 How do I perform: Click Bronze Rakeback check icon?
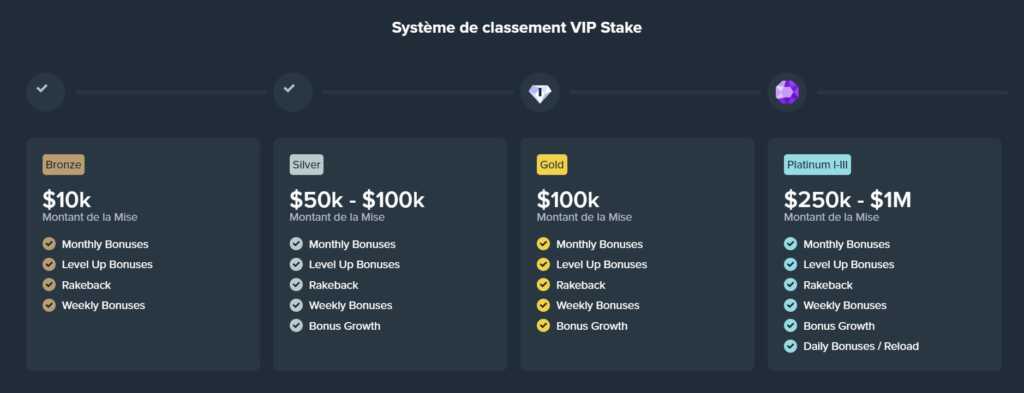(49, 285)
